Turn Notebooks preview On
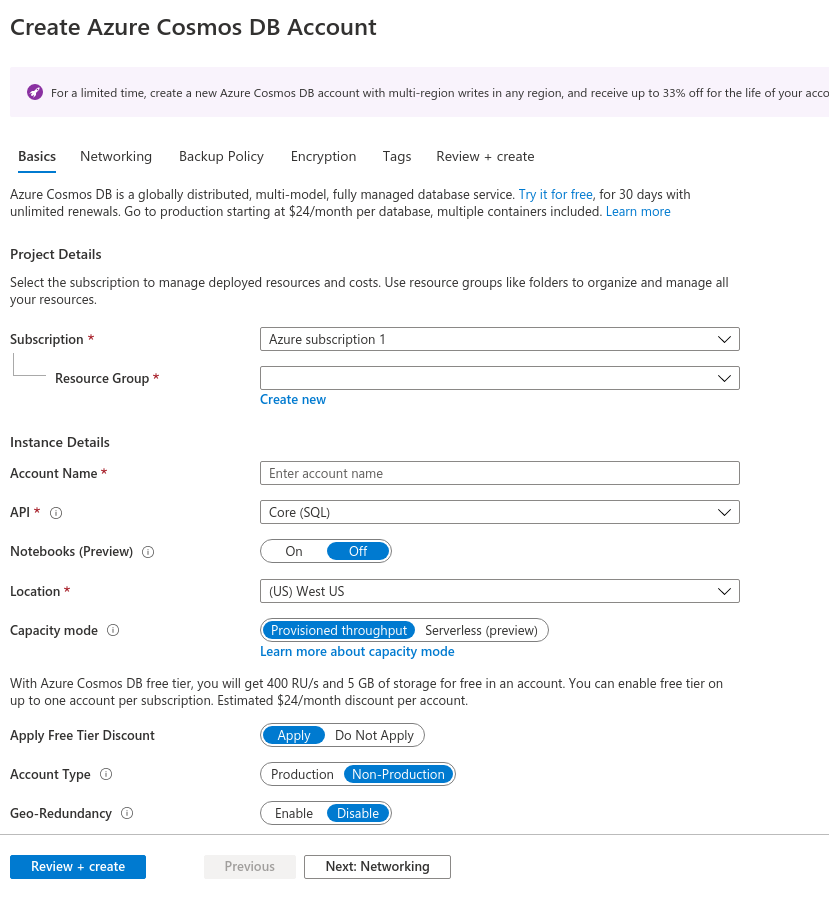This screenshot has width=829, height=904. pyautogui.click(x=294, y=551)
